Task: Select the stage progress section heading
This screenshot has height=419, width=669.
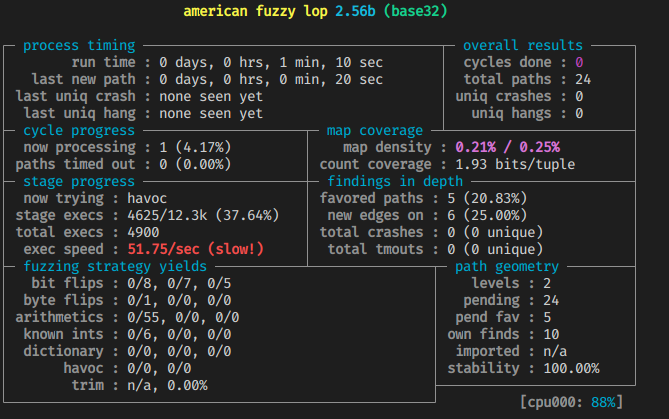Action: point(80,182)
